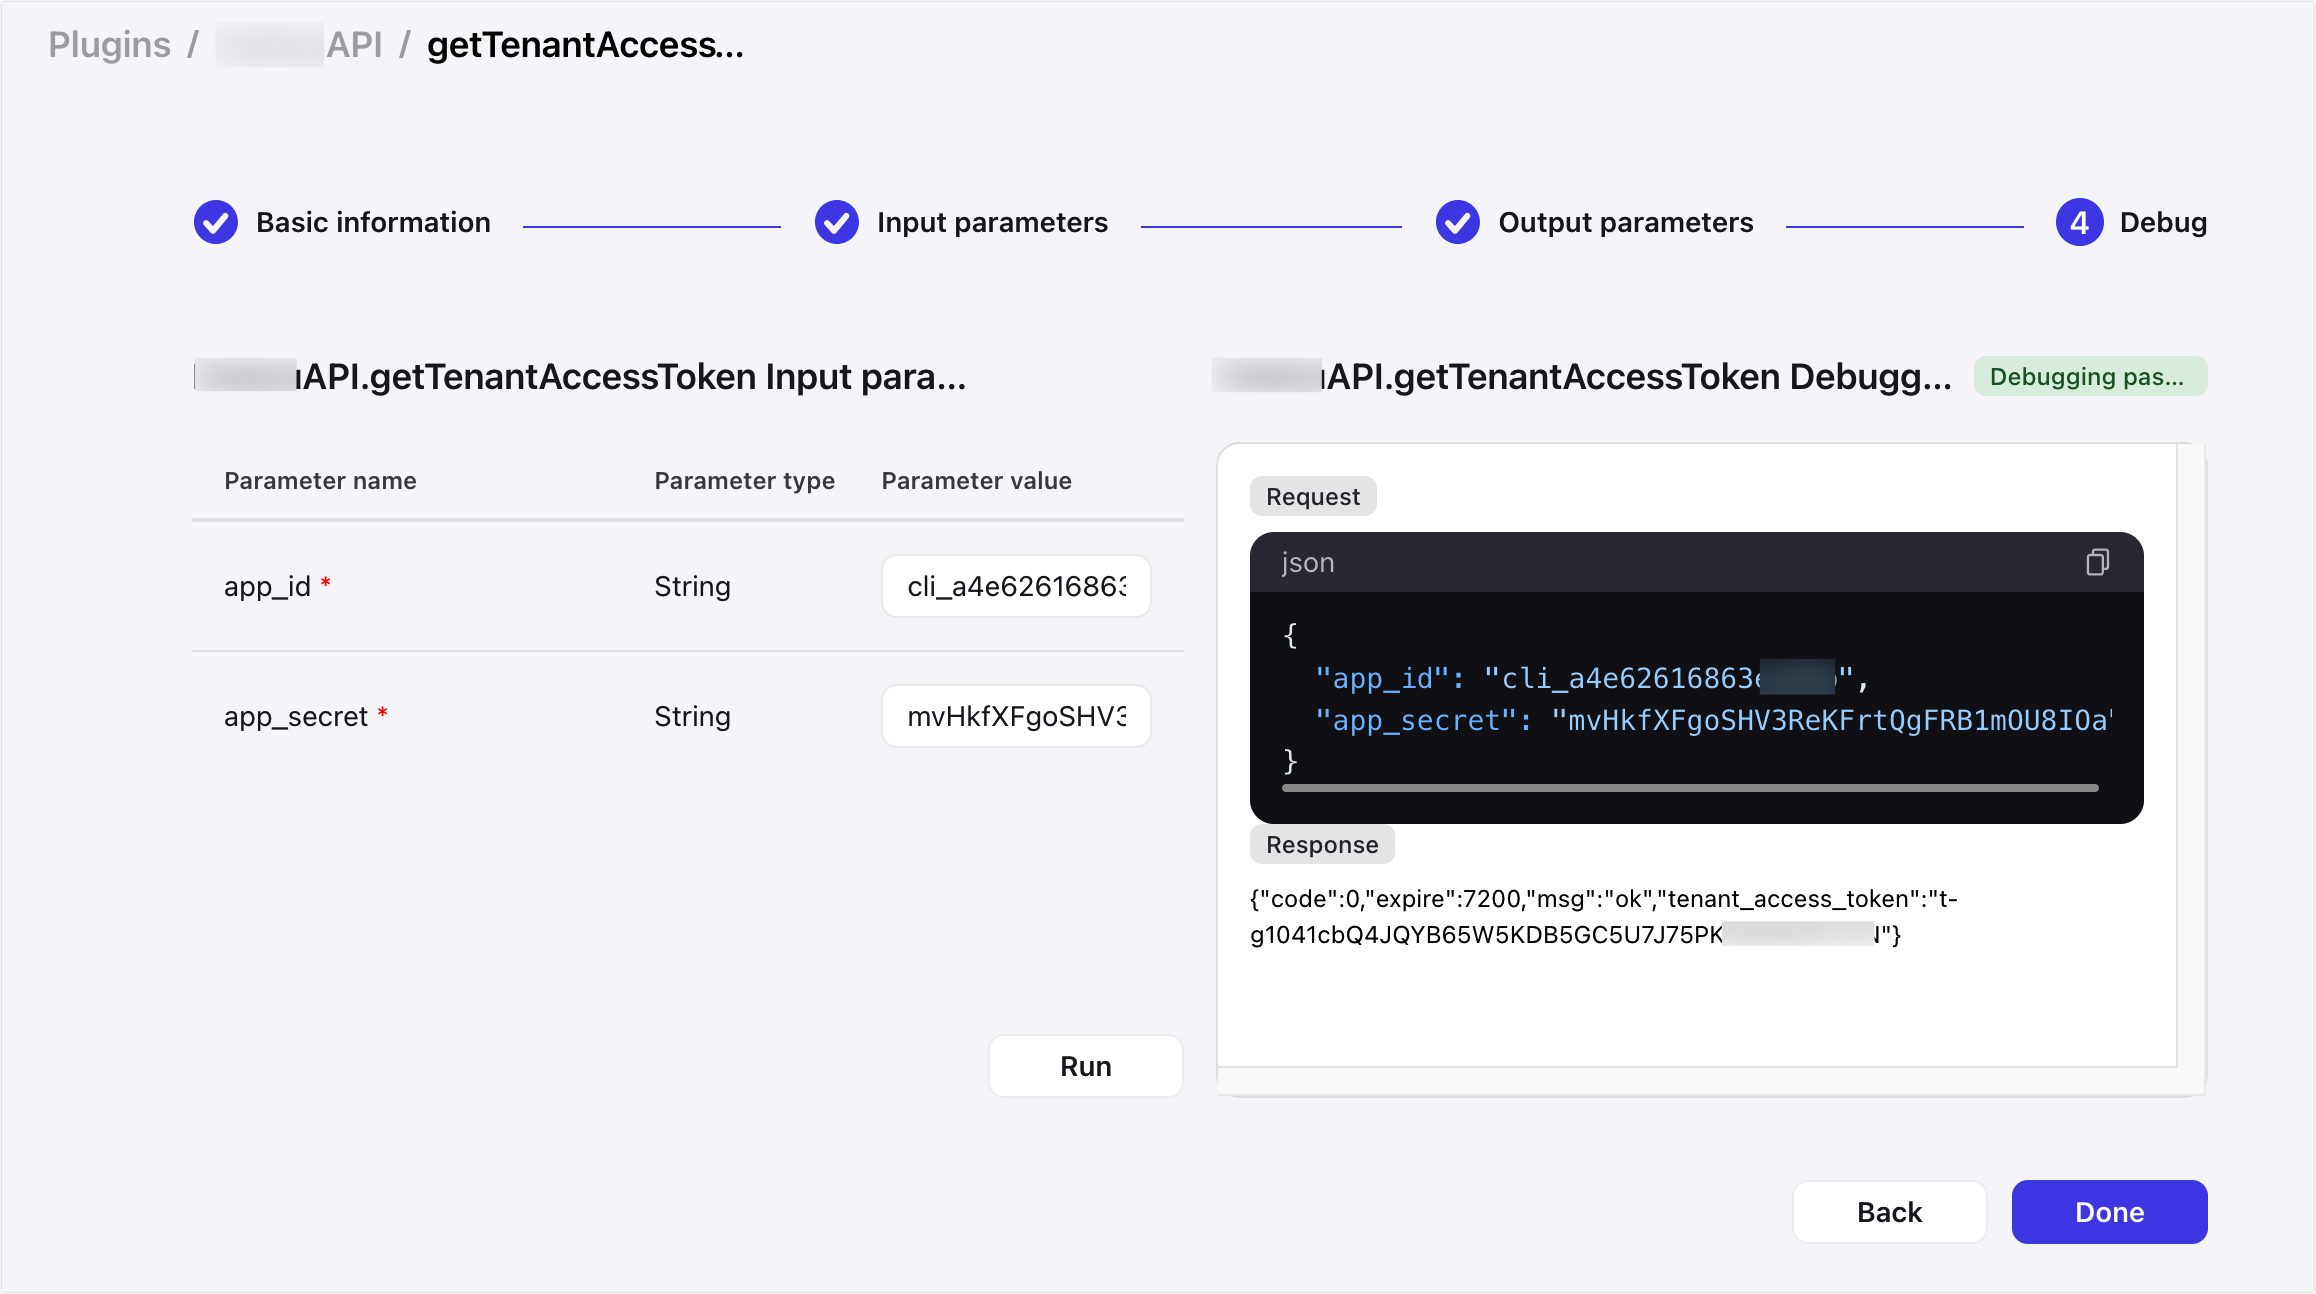Open the Input parameters step
Viewport: 2316px width, 1294px height.
(992, 222)
